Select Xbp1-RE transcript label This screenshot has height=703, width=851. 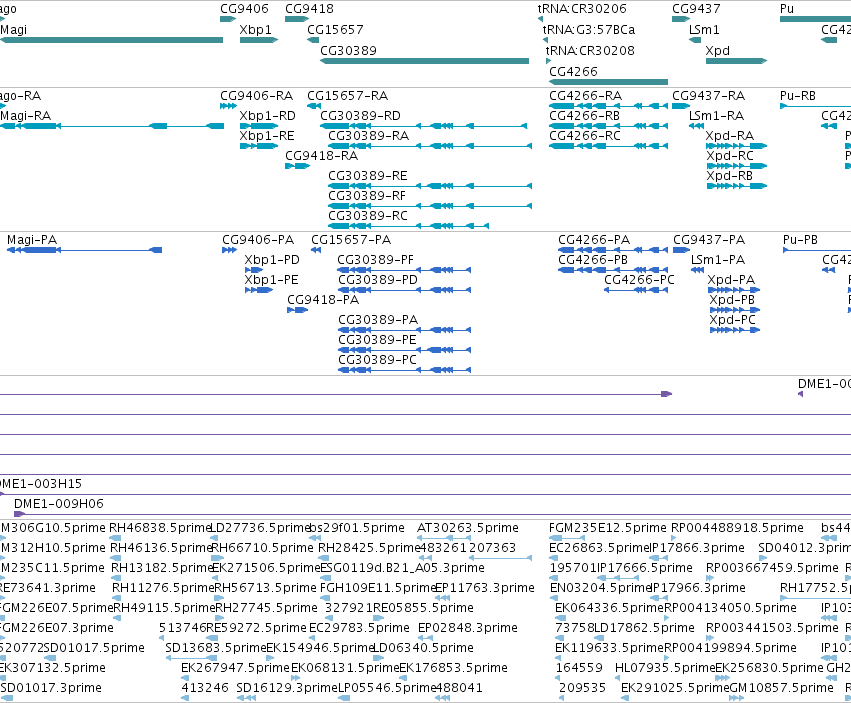coord(267,136)
